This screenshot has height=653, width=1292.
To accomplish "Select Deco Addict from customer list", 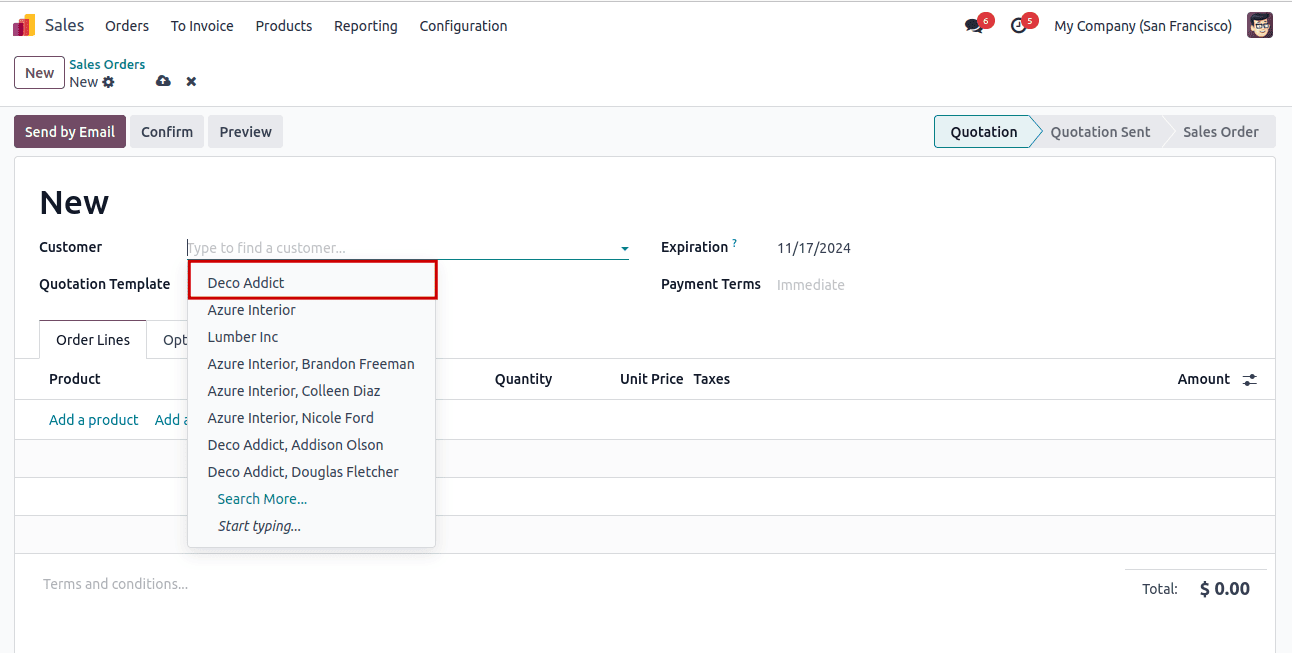I will 246,283.
